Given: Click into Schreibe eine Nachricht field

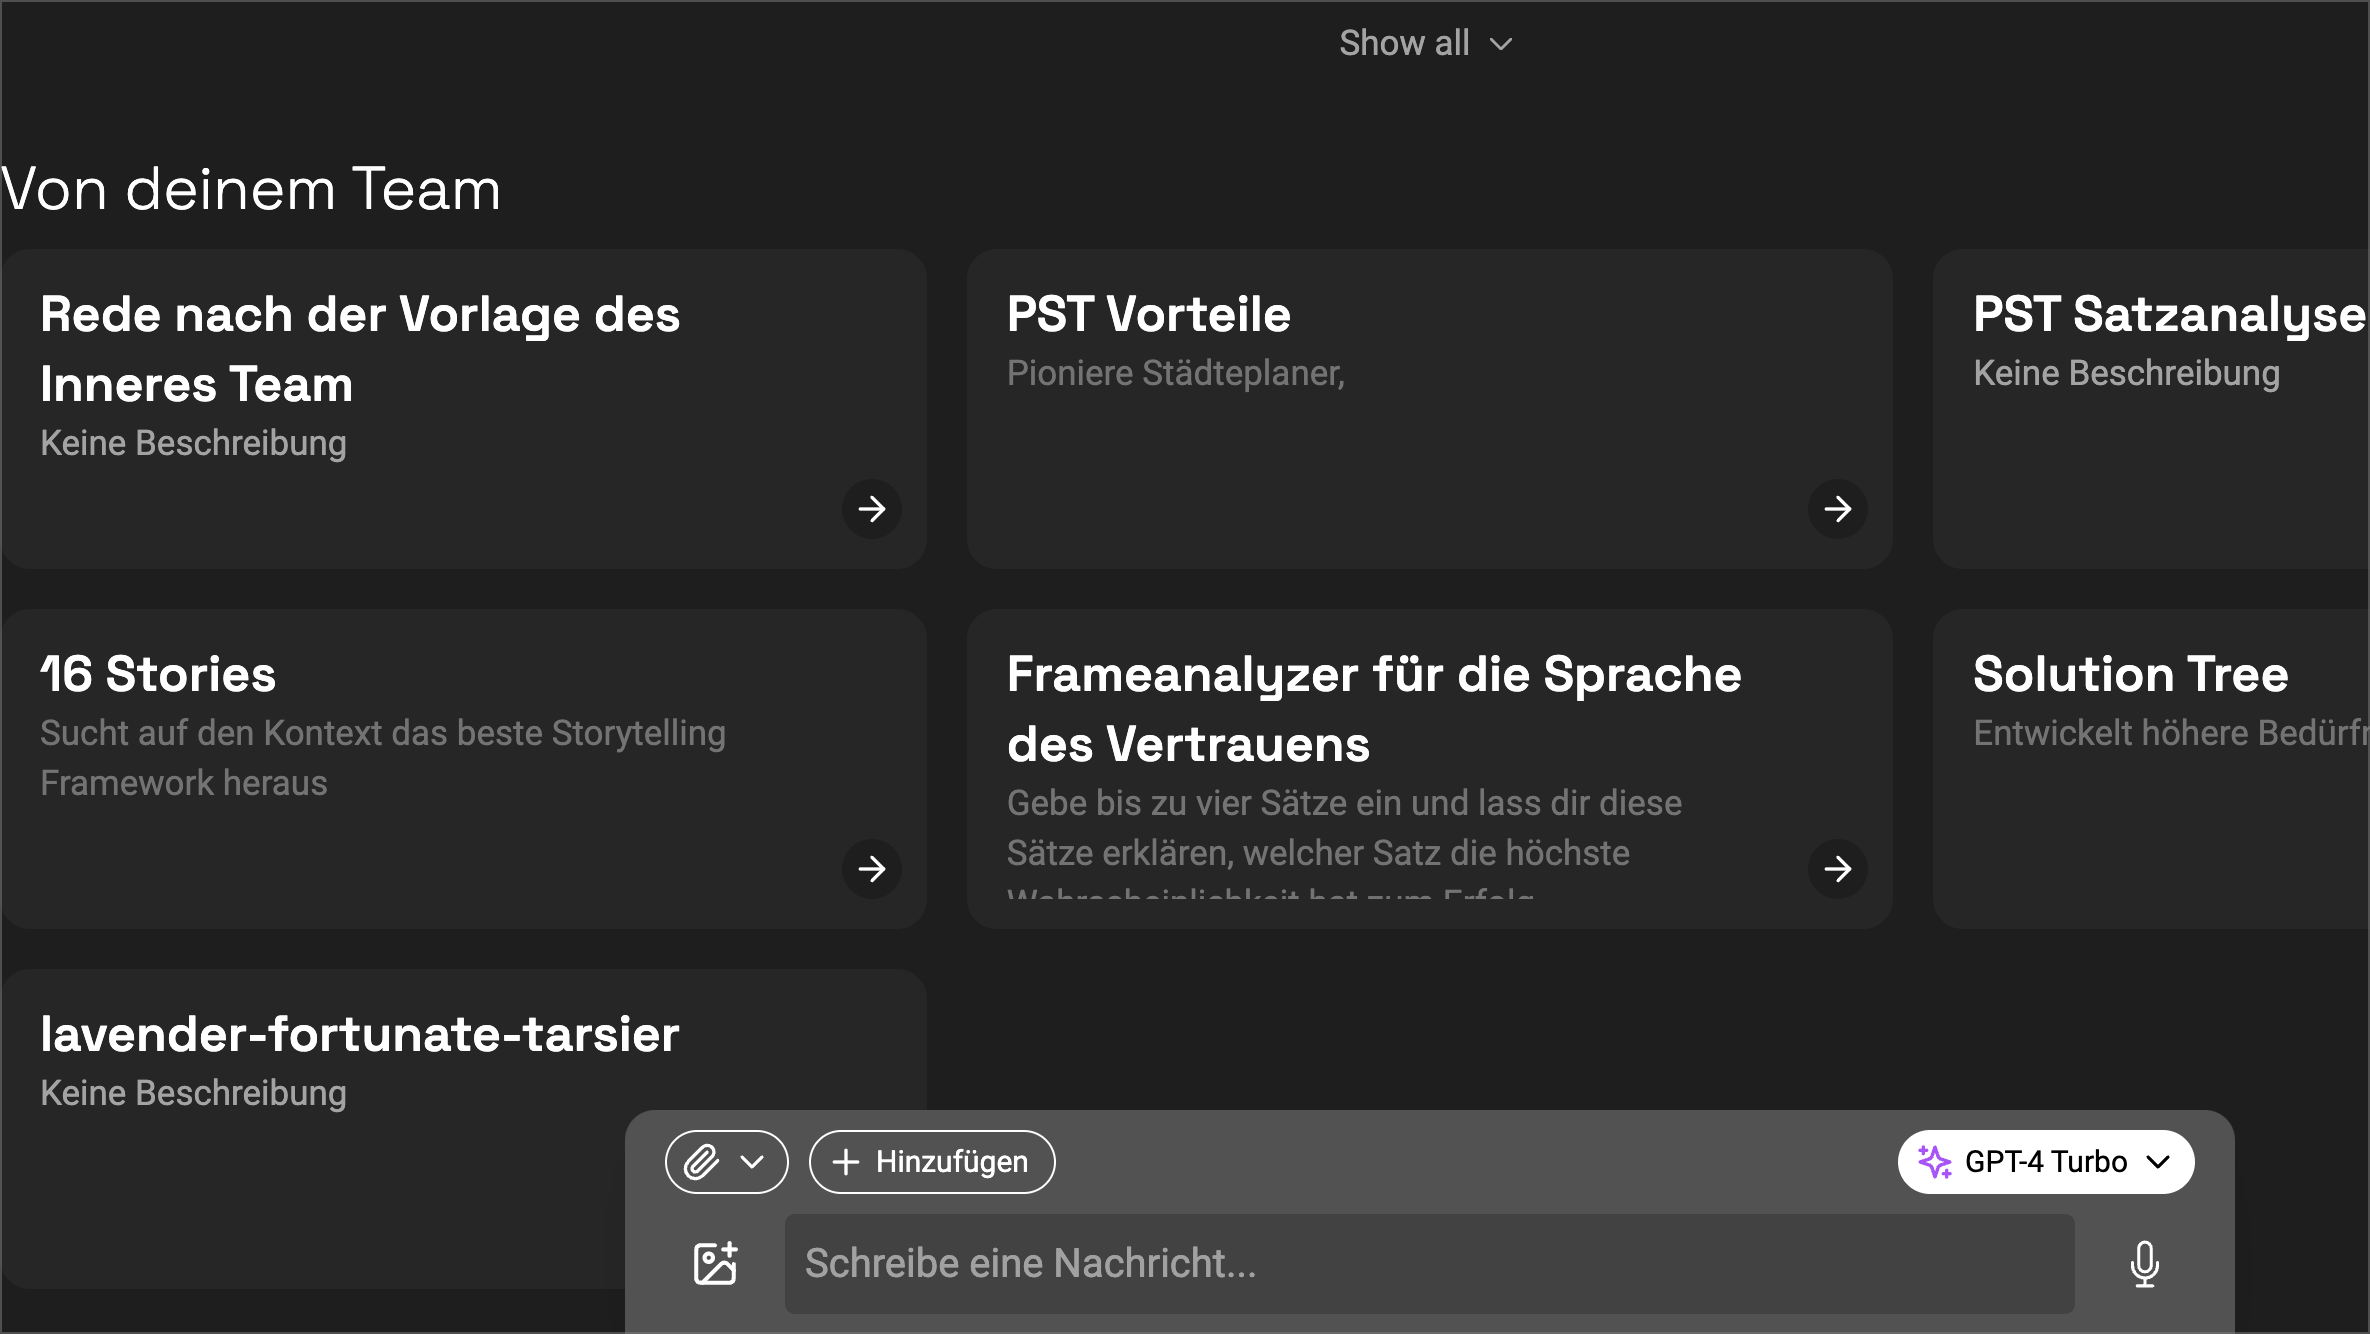Looking at the screenshot, I should (x=1428, y=1264).
